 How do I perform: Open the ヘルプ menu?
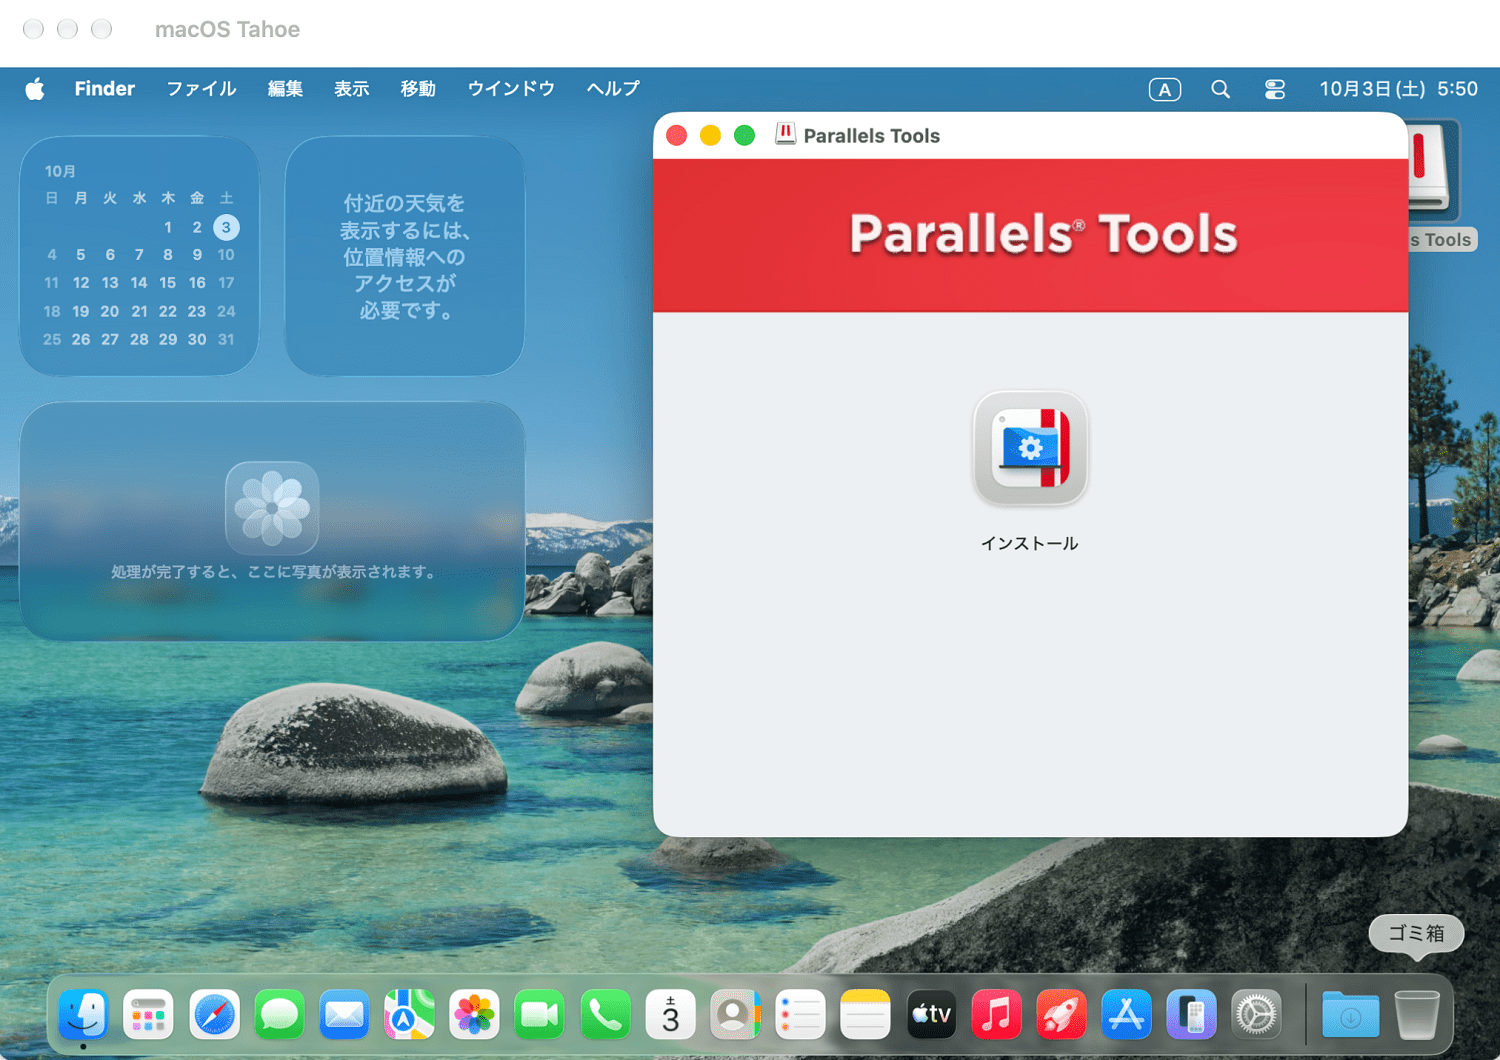(613, 89)
